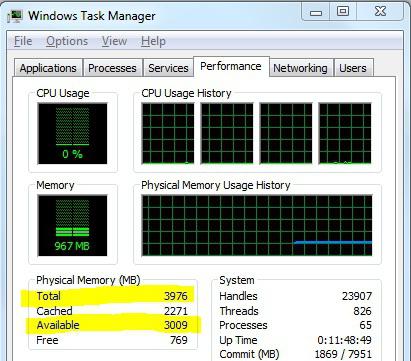The width and height of the screenshot is (411, 361).
Task: Click the fourth CPU Usage History graph
Action: (345, 133)
